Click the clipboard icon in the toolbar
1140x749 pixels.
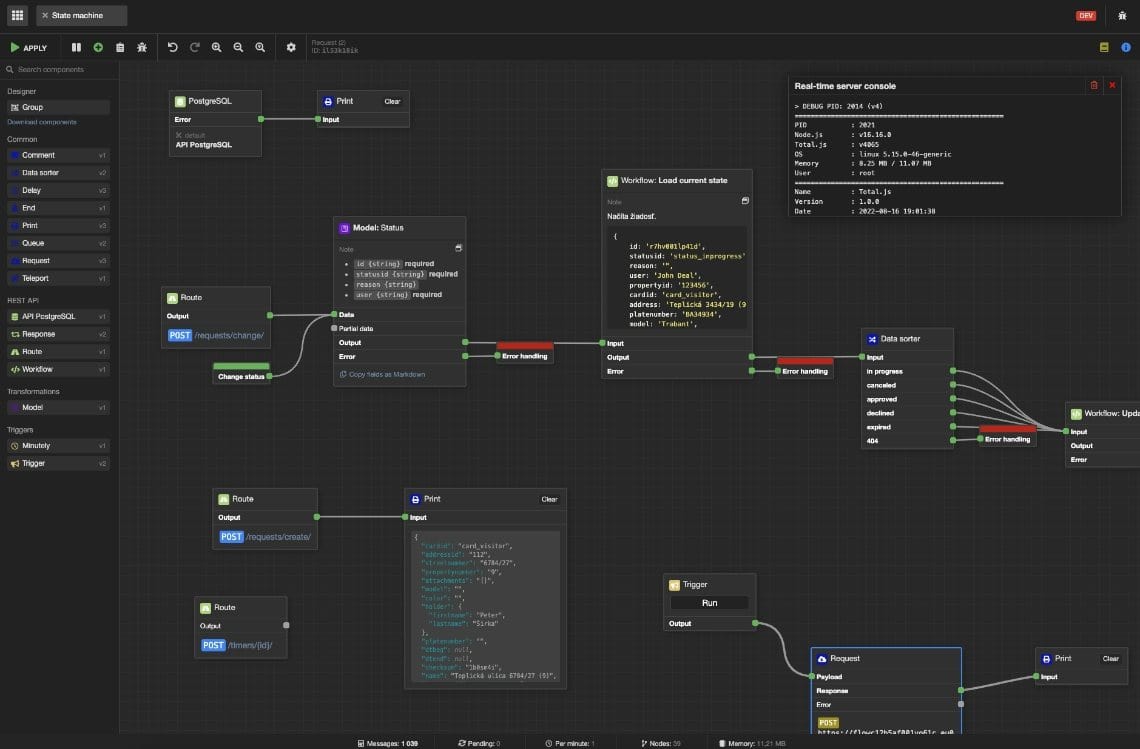[120, 47]
